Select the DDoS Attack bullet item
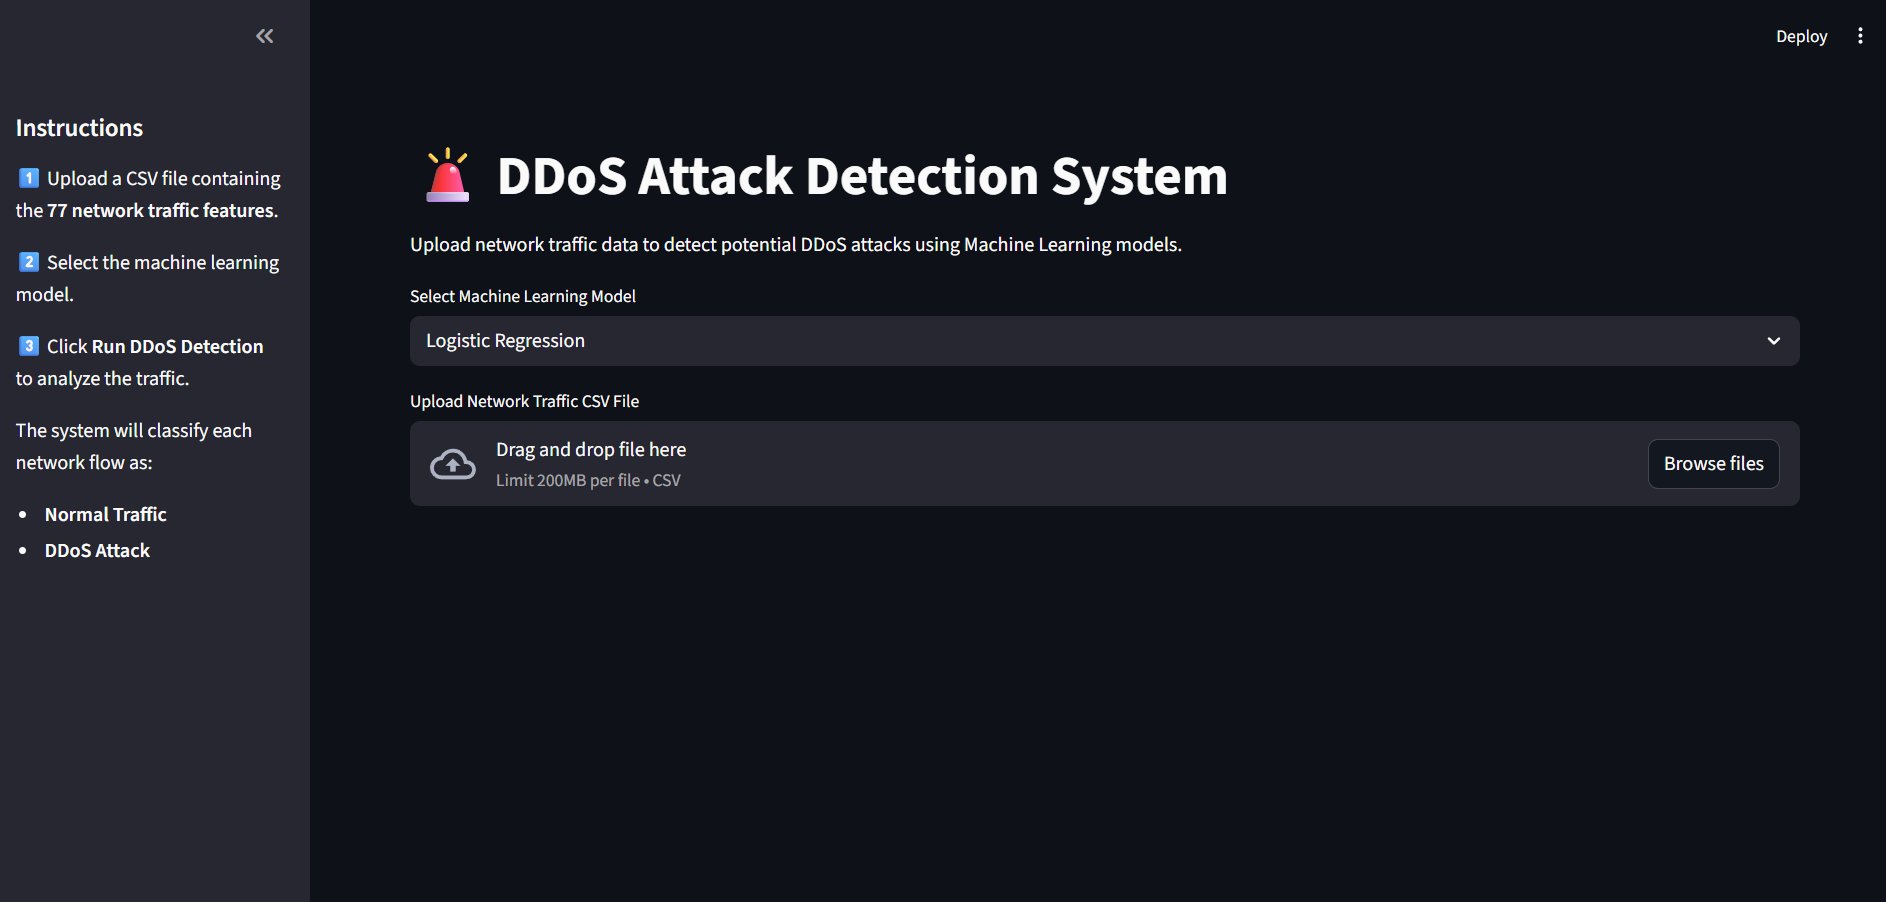1886x902 pixels. point(97,550)
